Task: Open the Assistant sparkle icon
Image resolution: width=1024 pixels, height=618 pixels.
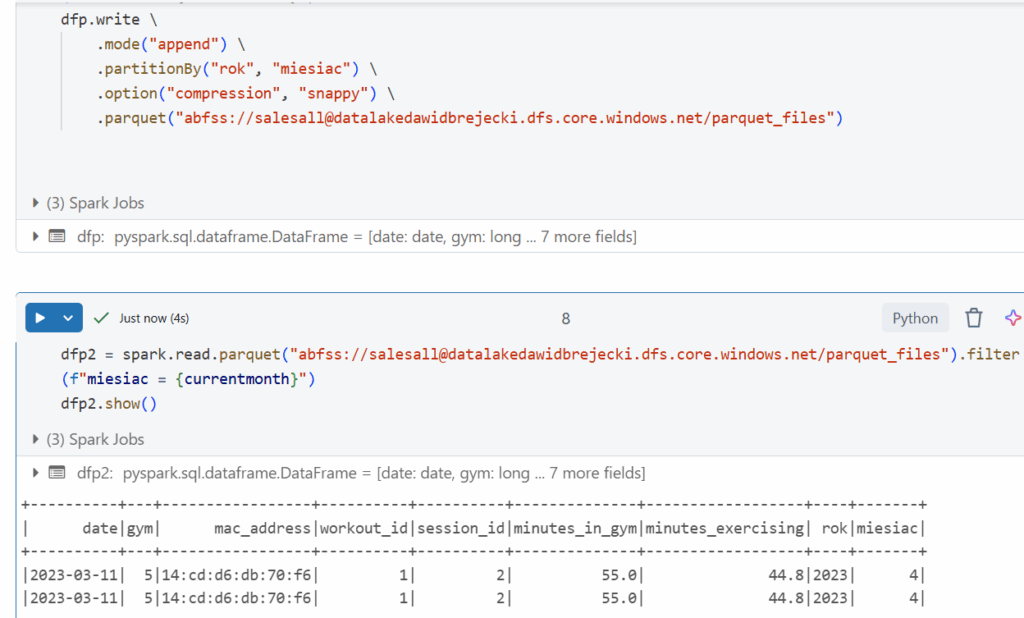Action: click(x=1012, y=318)
